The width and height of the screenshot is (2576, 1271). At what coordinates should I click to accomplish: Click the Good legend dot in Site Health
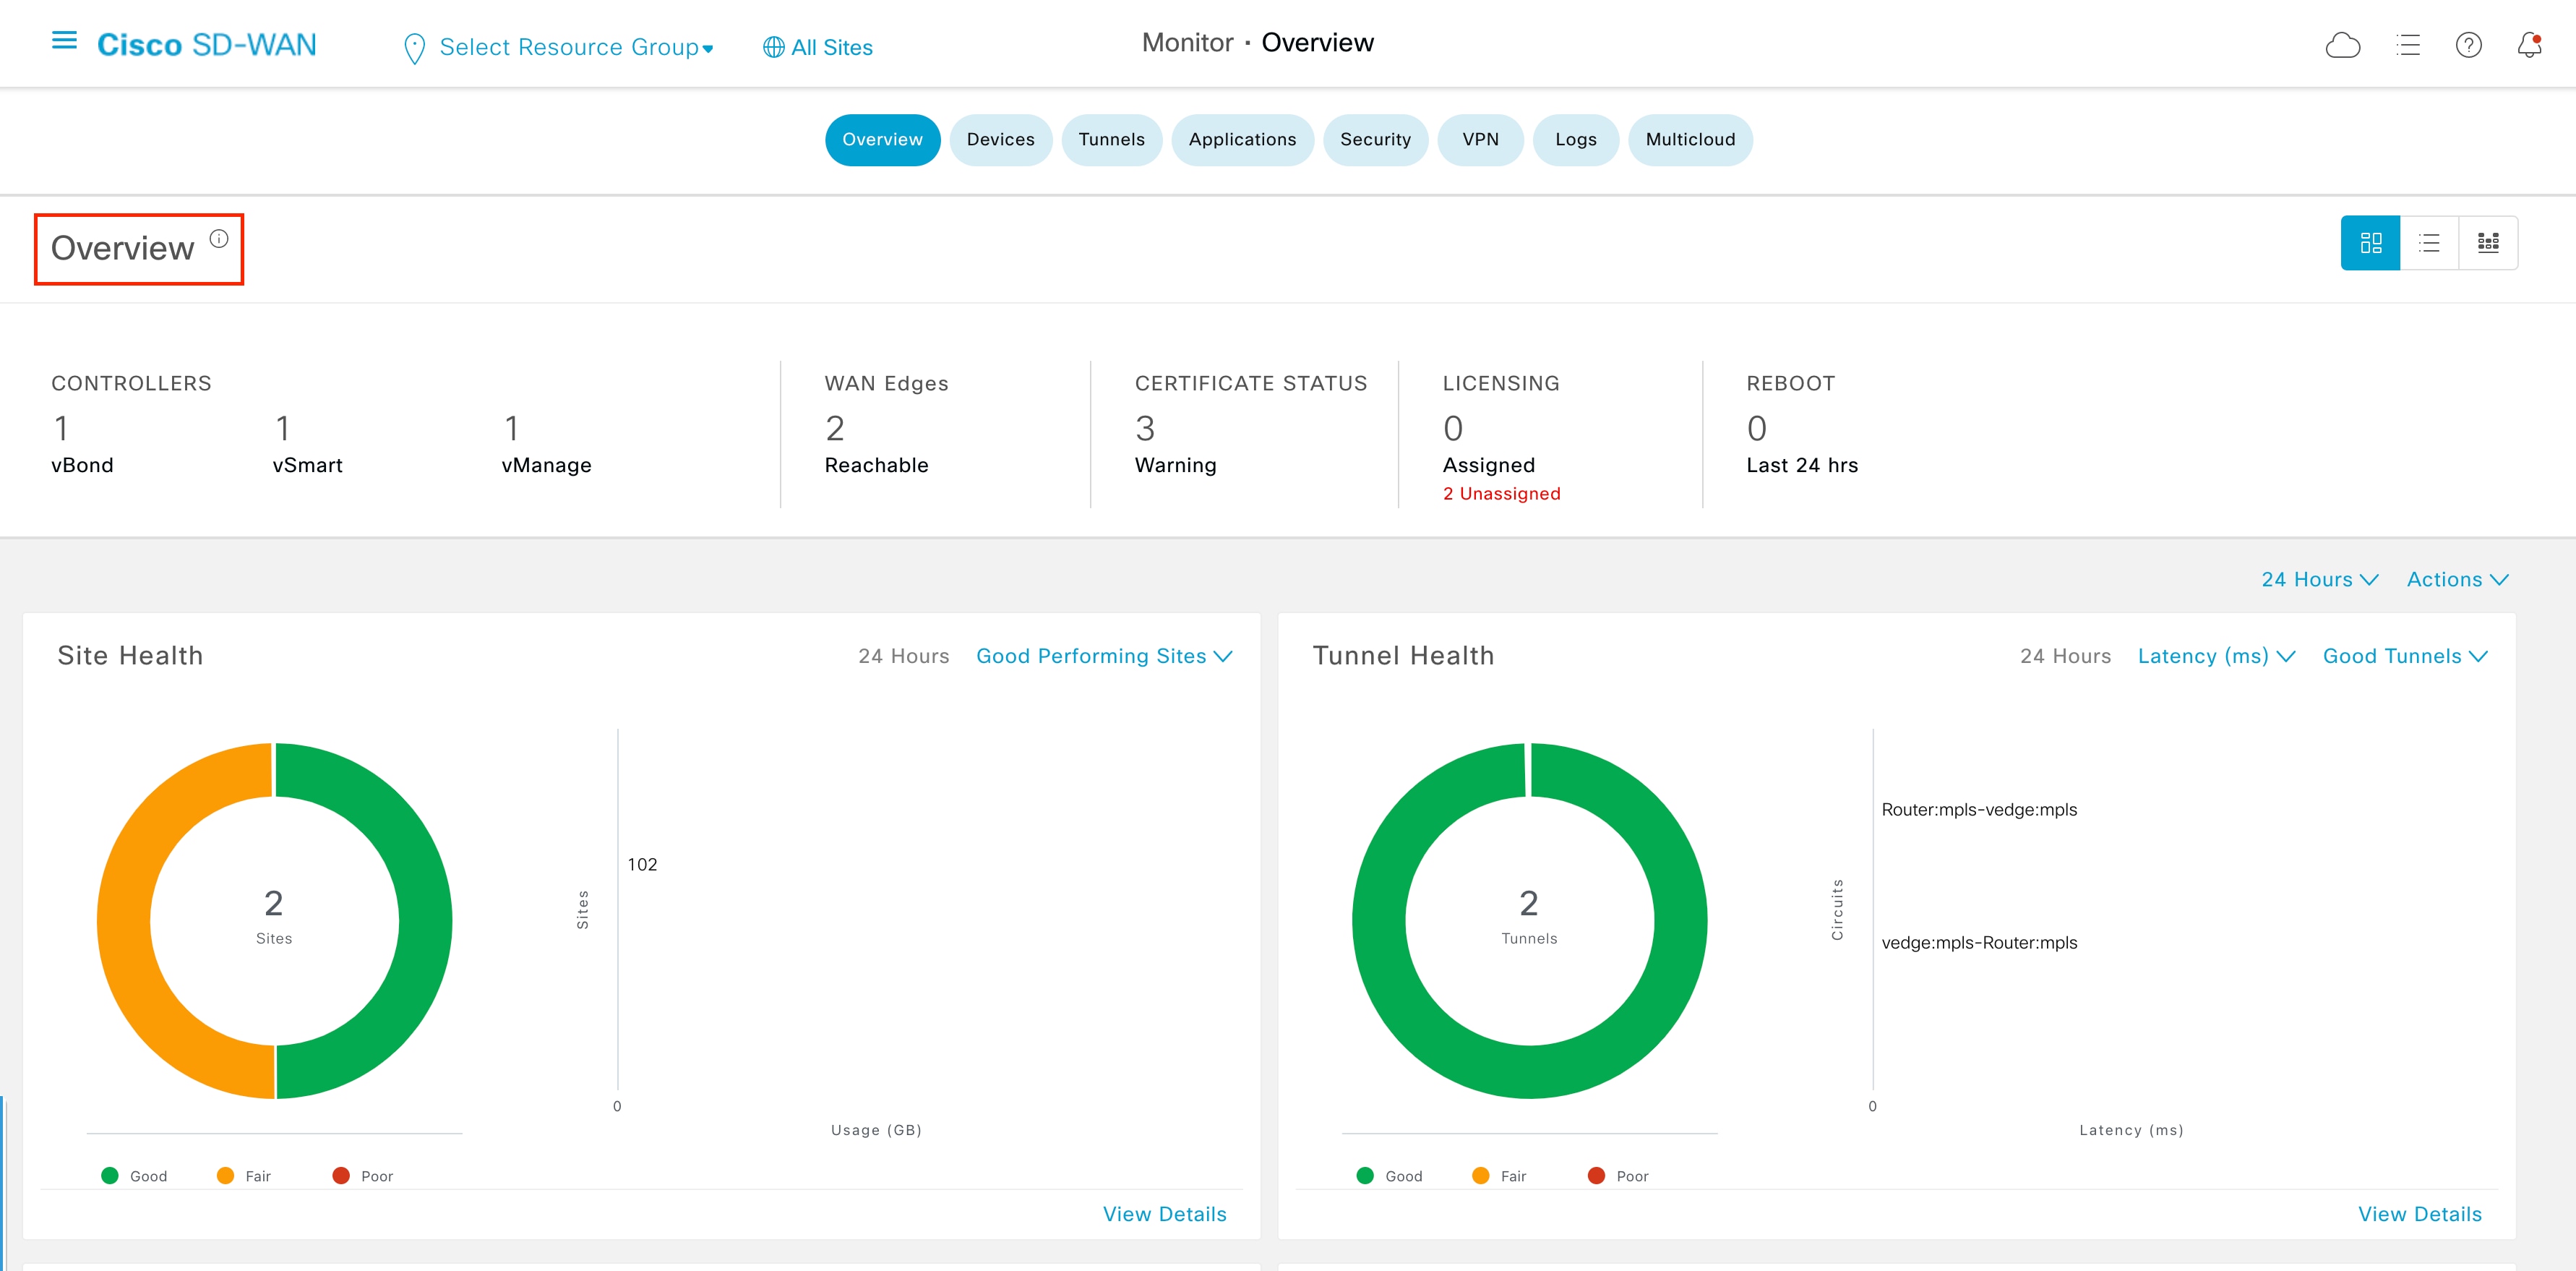point(110,1176)
